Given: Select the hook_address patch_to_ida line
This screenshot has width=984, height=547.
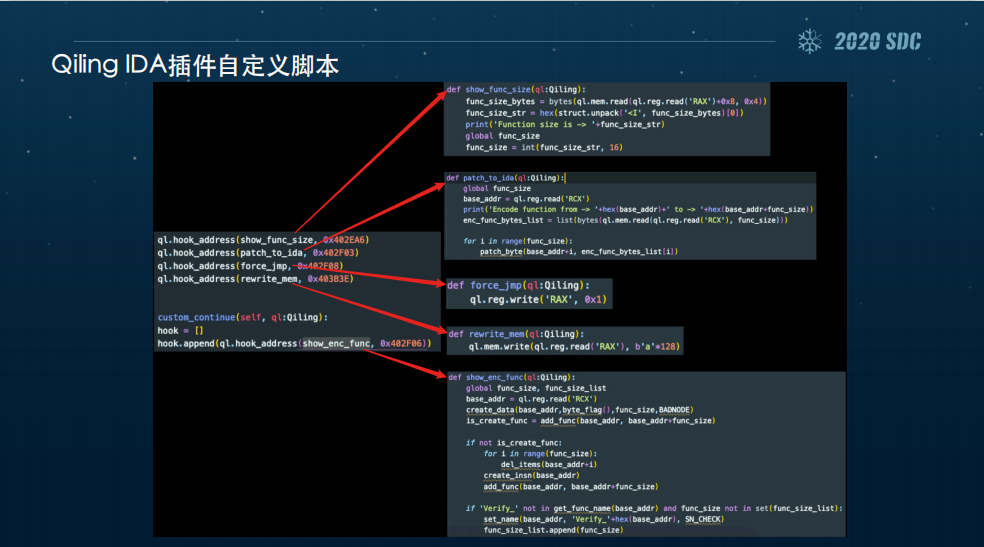Looking at the screenshot, I should tap(257, 253).
